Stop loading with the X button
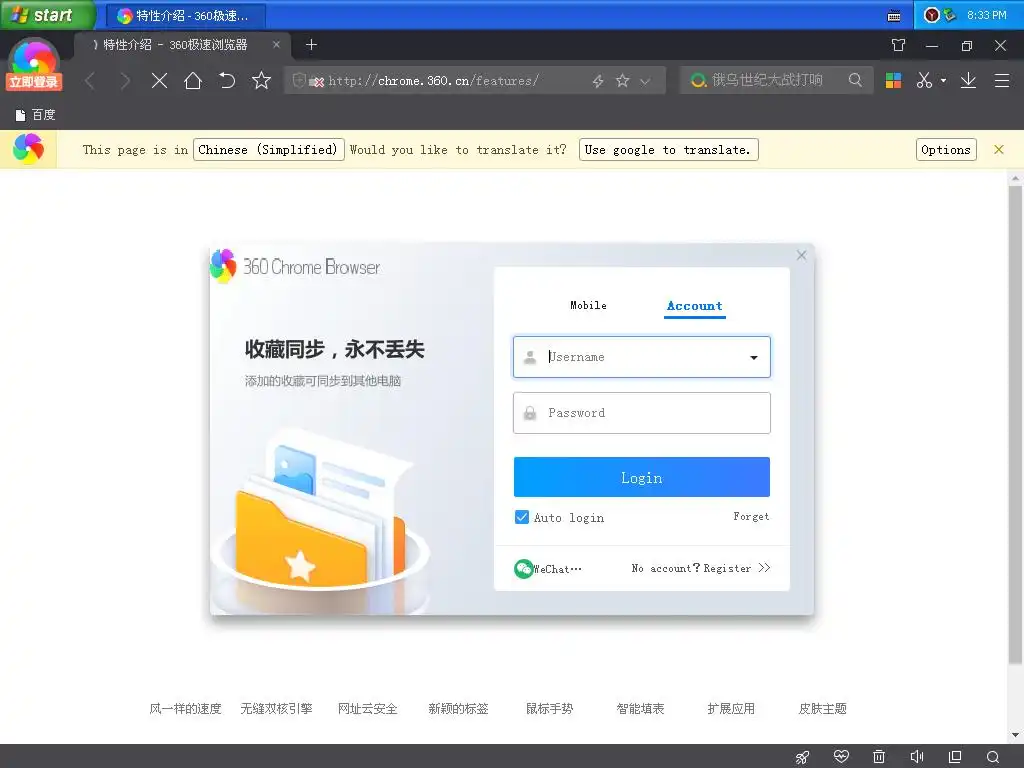Image resolution: width=1024 pixels, height=768 pixels. 159,81
